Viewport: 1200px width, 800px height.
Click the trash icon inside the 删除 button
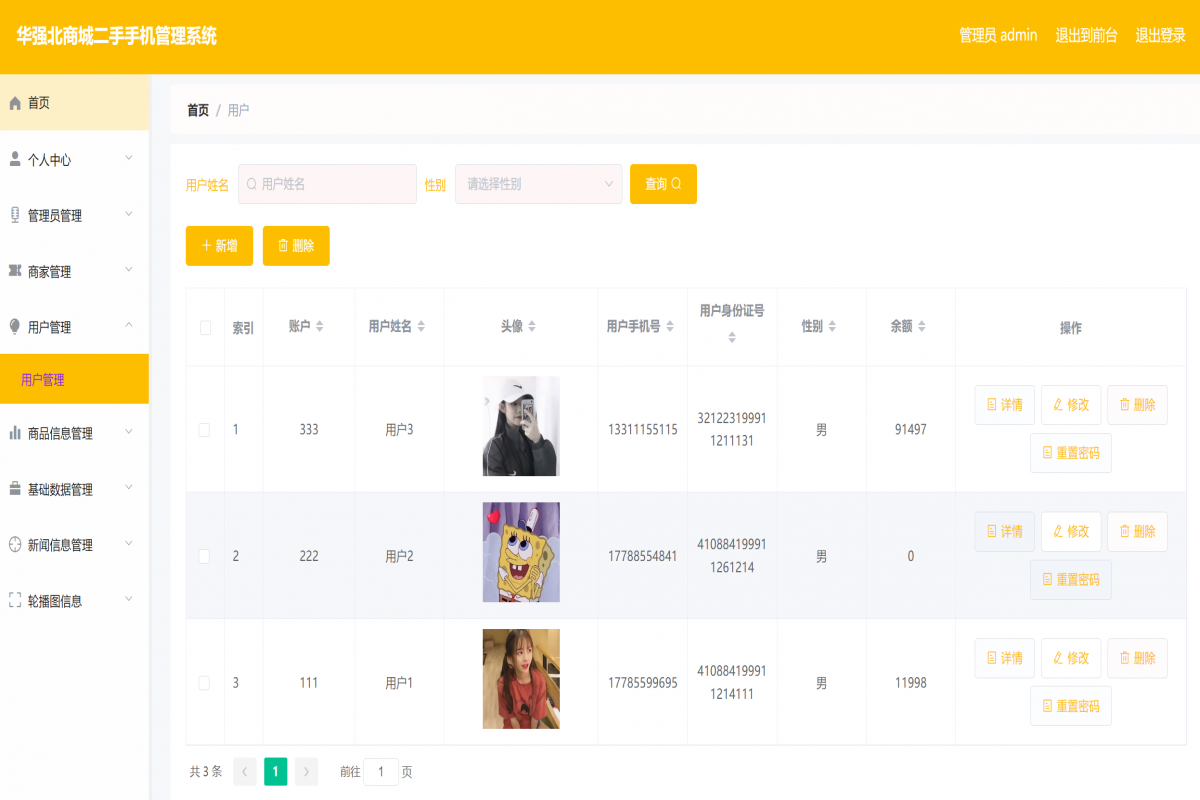point(283,245)
